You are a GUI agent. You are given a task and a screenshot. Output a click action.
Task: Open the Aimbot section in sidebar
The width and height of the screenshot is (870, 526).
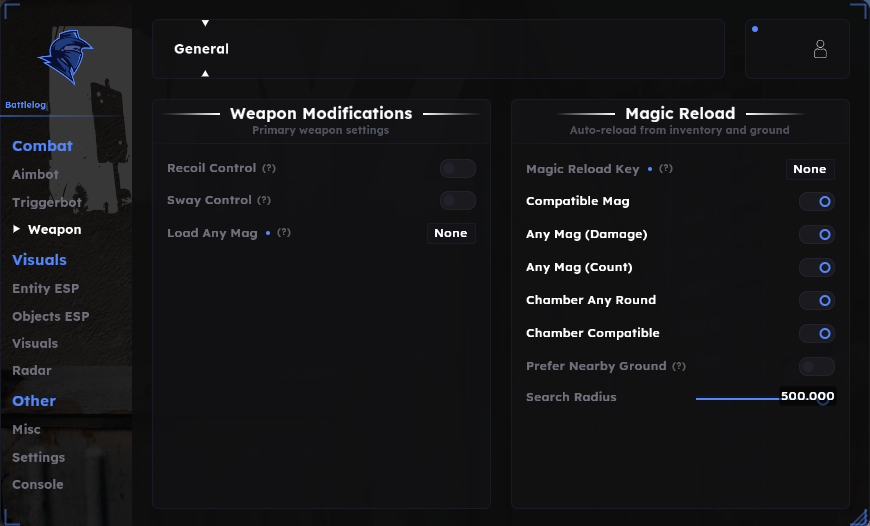(x=36, y=175)
